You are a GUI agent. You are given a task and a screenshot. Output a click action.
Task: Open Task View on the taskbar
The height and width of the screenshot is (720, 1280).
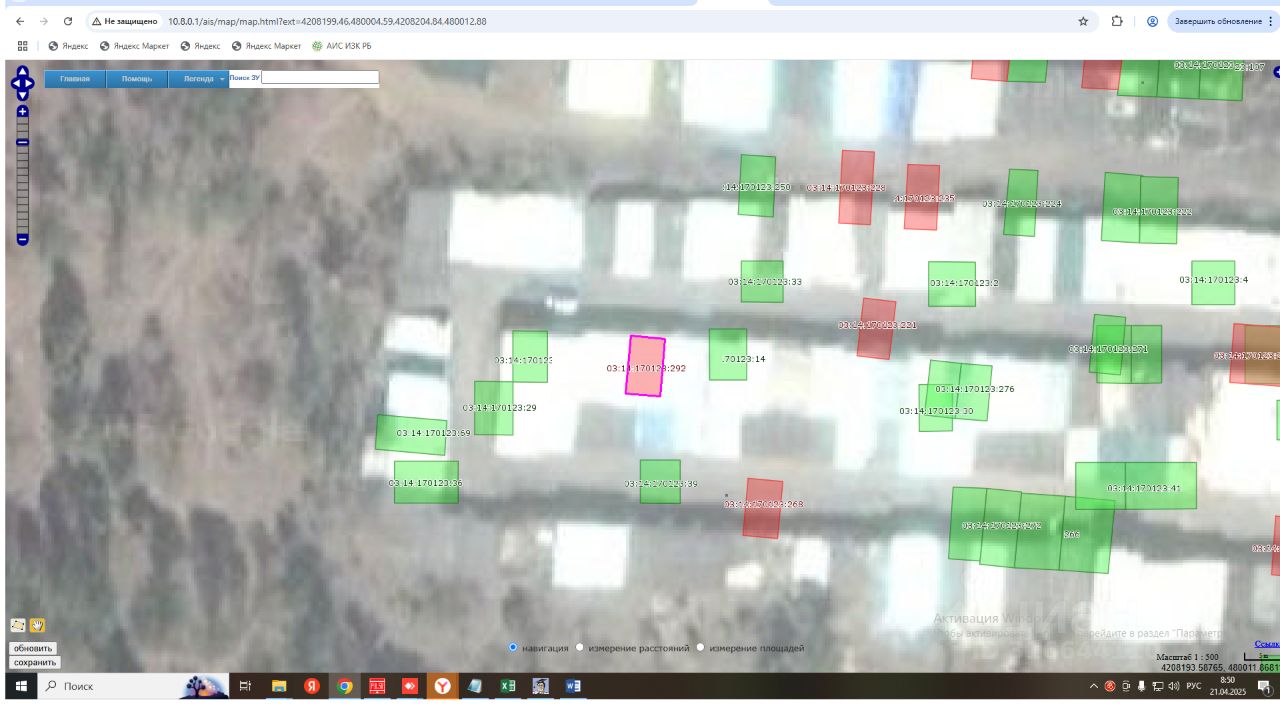click(245, 686)
